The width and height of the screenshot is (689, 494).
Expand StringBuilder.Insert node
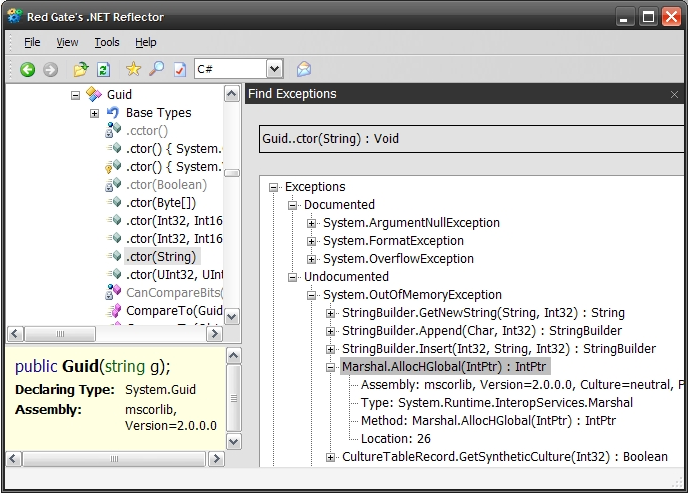330,350
